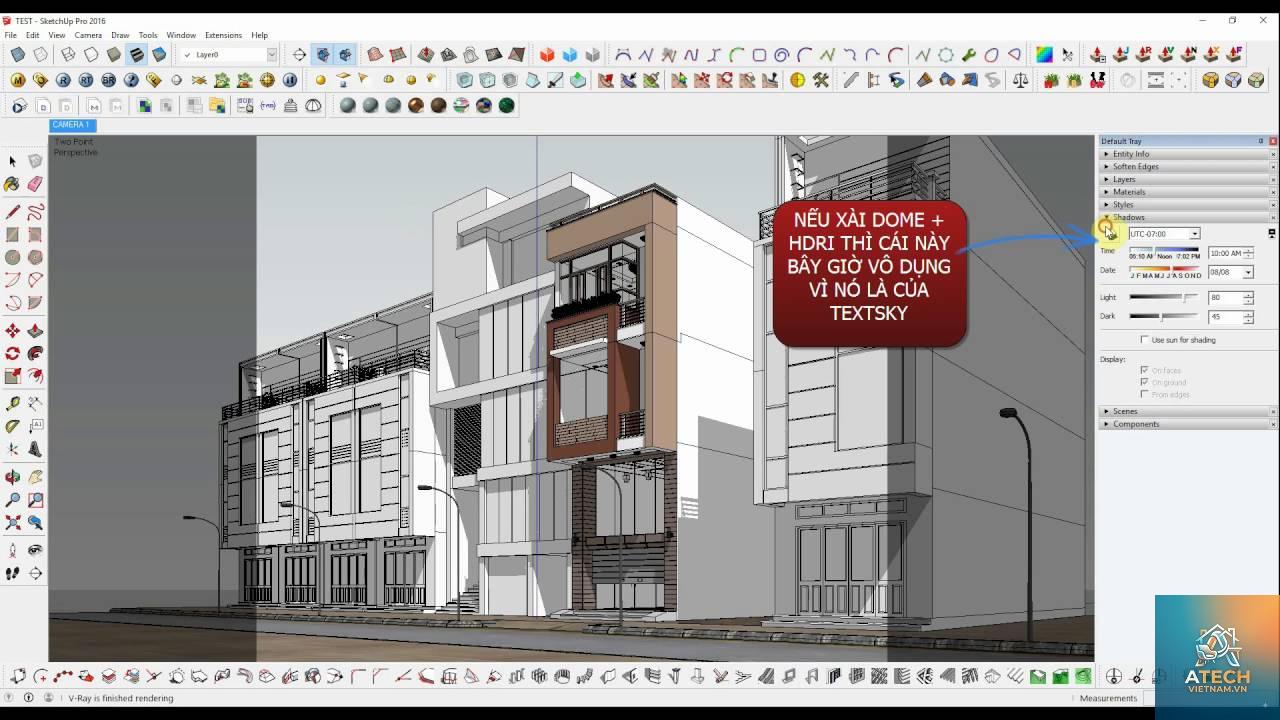Activate the Move tool
The height and width of the screenshot is (720, 1280).
pos(13,331)
